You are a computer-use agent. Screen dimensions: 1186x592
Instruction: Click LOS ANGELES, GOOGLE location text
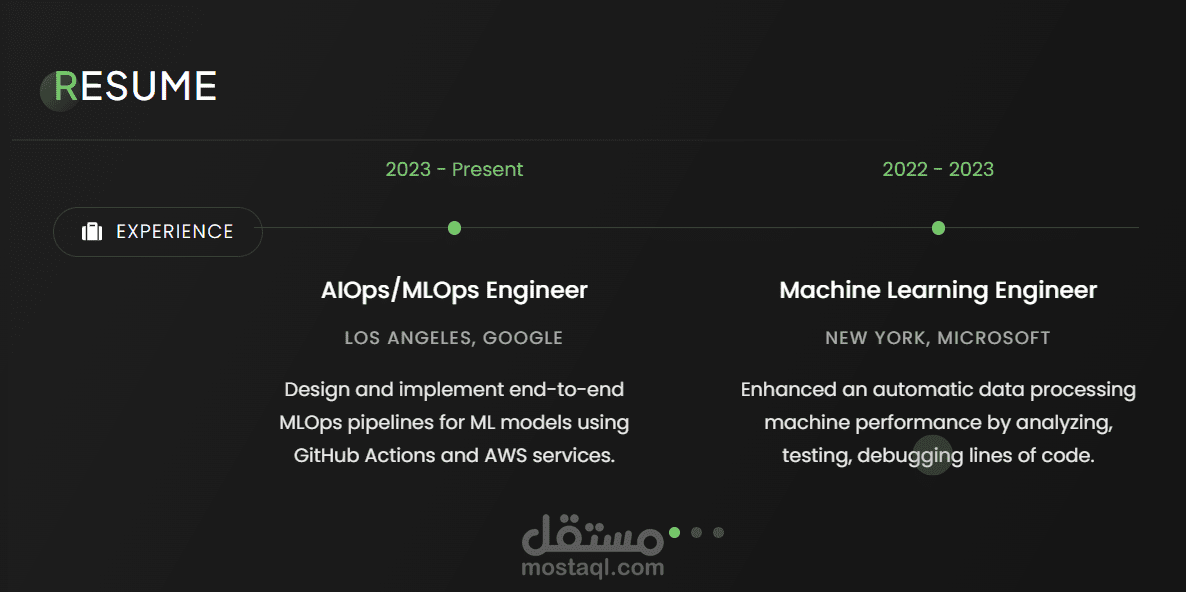[x=454, y=338]
